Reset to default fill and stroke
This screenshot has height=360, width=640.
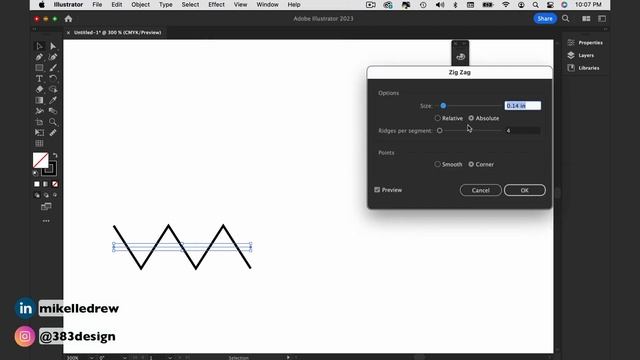[x=36, y=173]
